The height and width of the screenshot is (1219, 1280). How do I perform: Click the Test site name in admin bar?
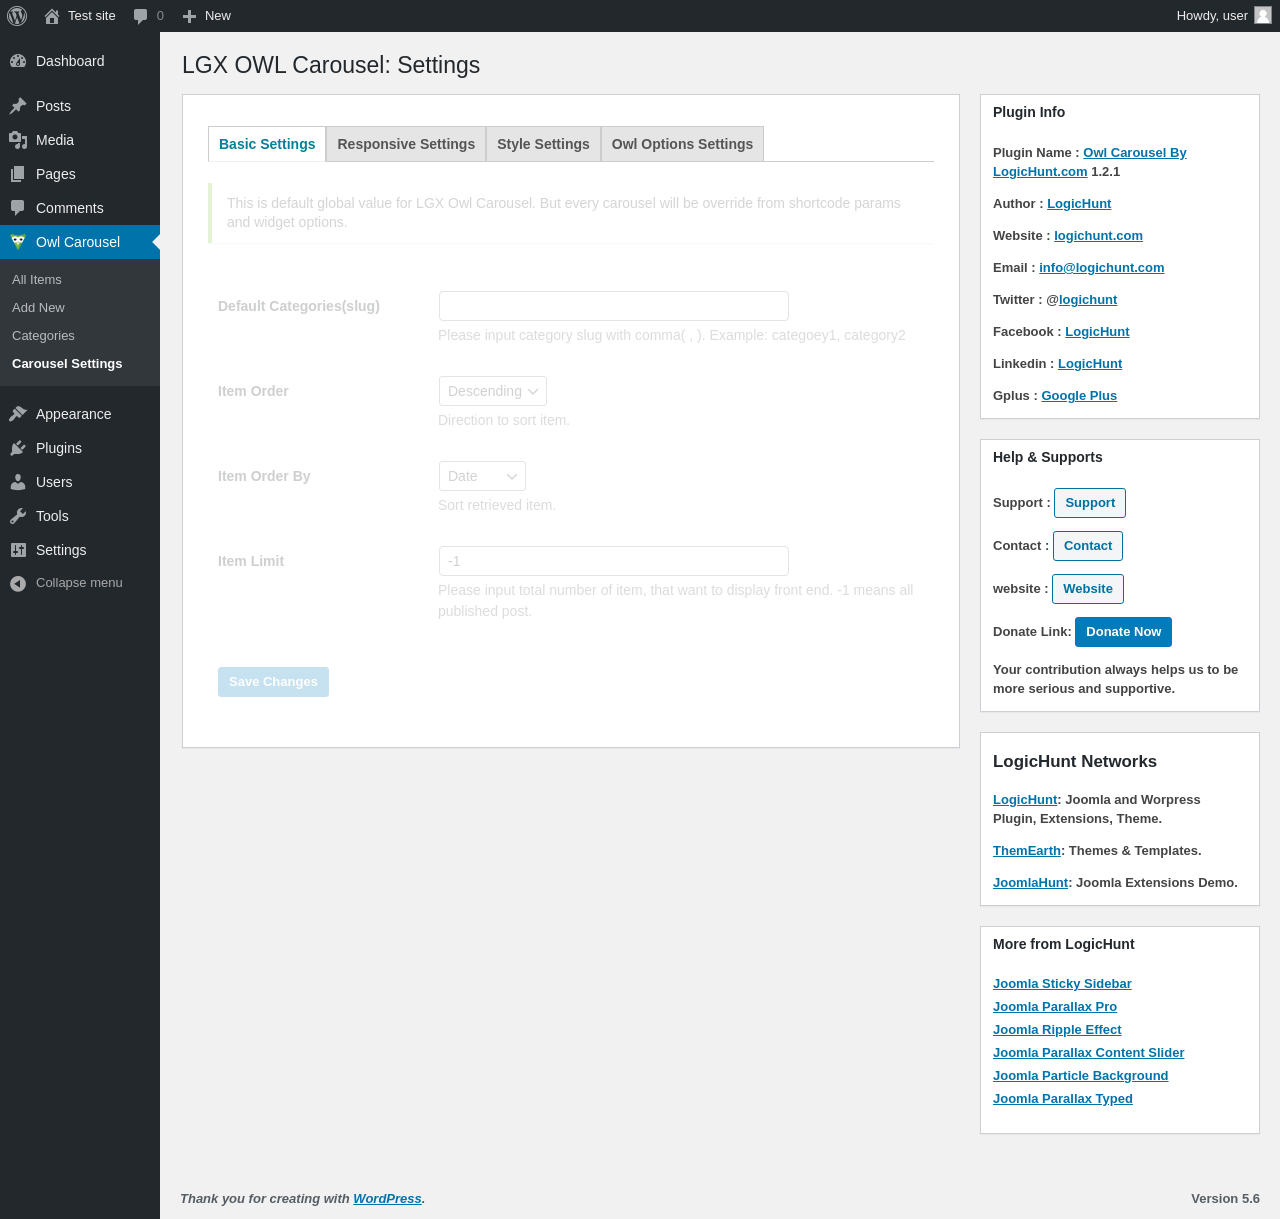tap(92, 16)
